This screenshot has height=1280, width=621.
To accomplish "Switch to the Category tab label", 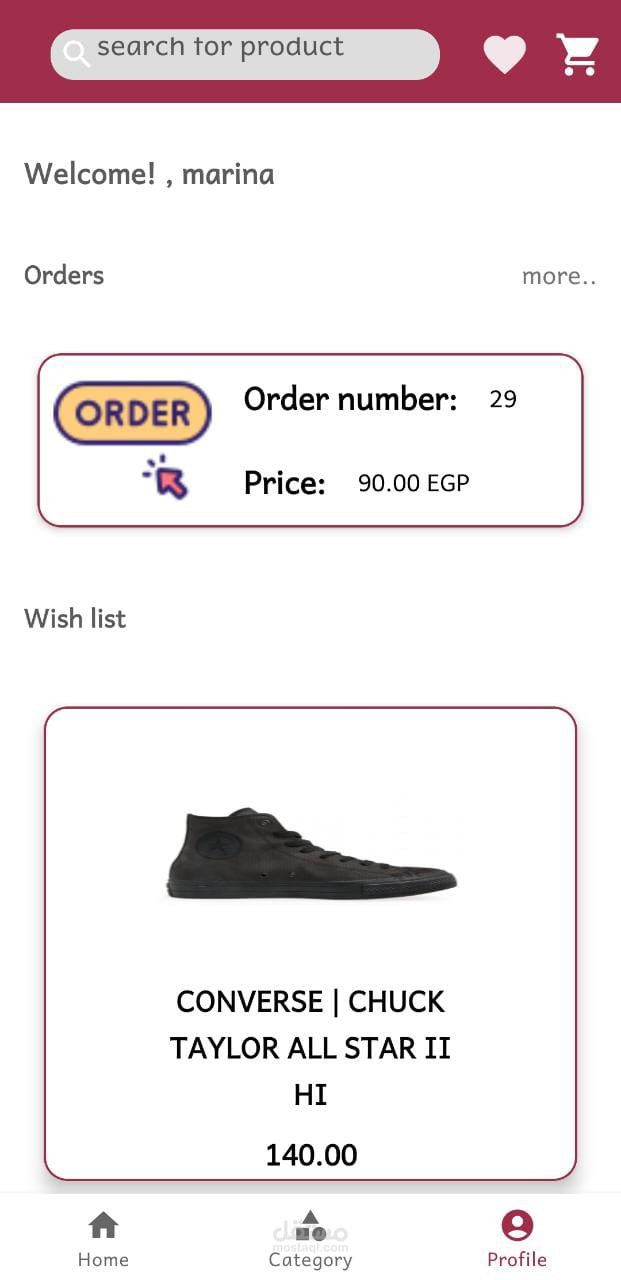I will click(x=310, y=1259).
